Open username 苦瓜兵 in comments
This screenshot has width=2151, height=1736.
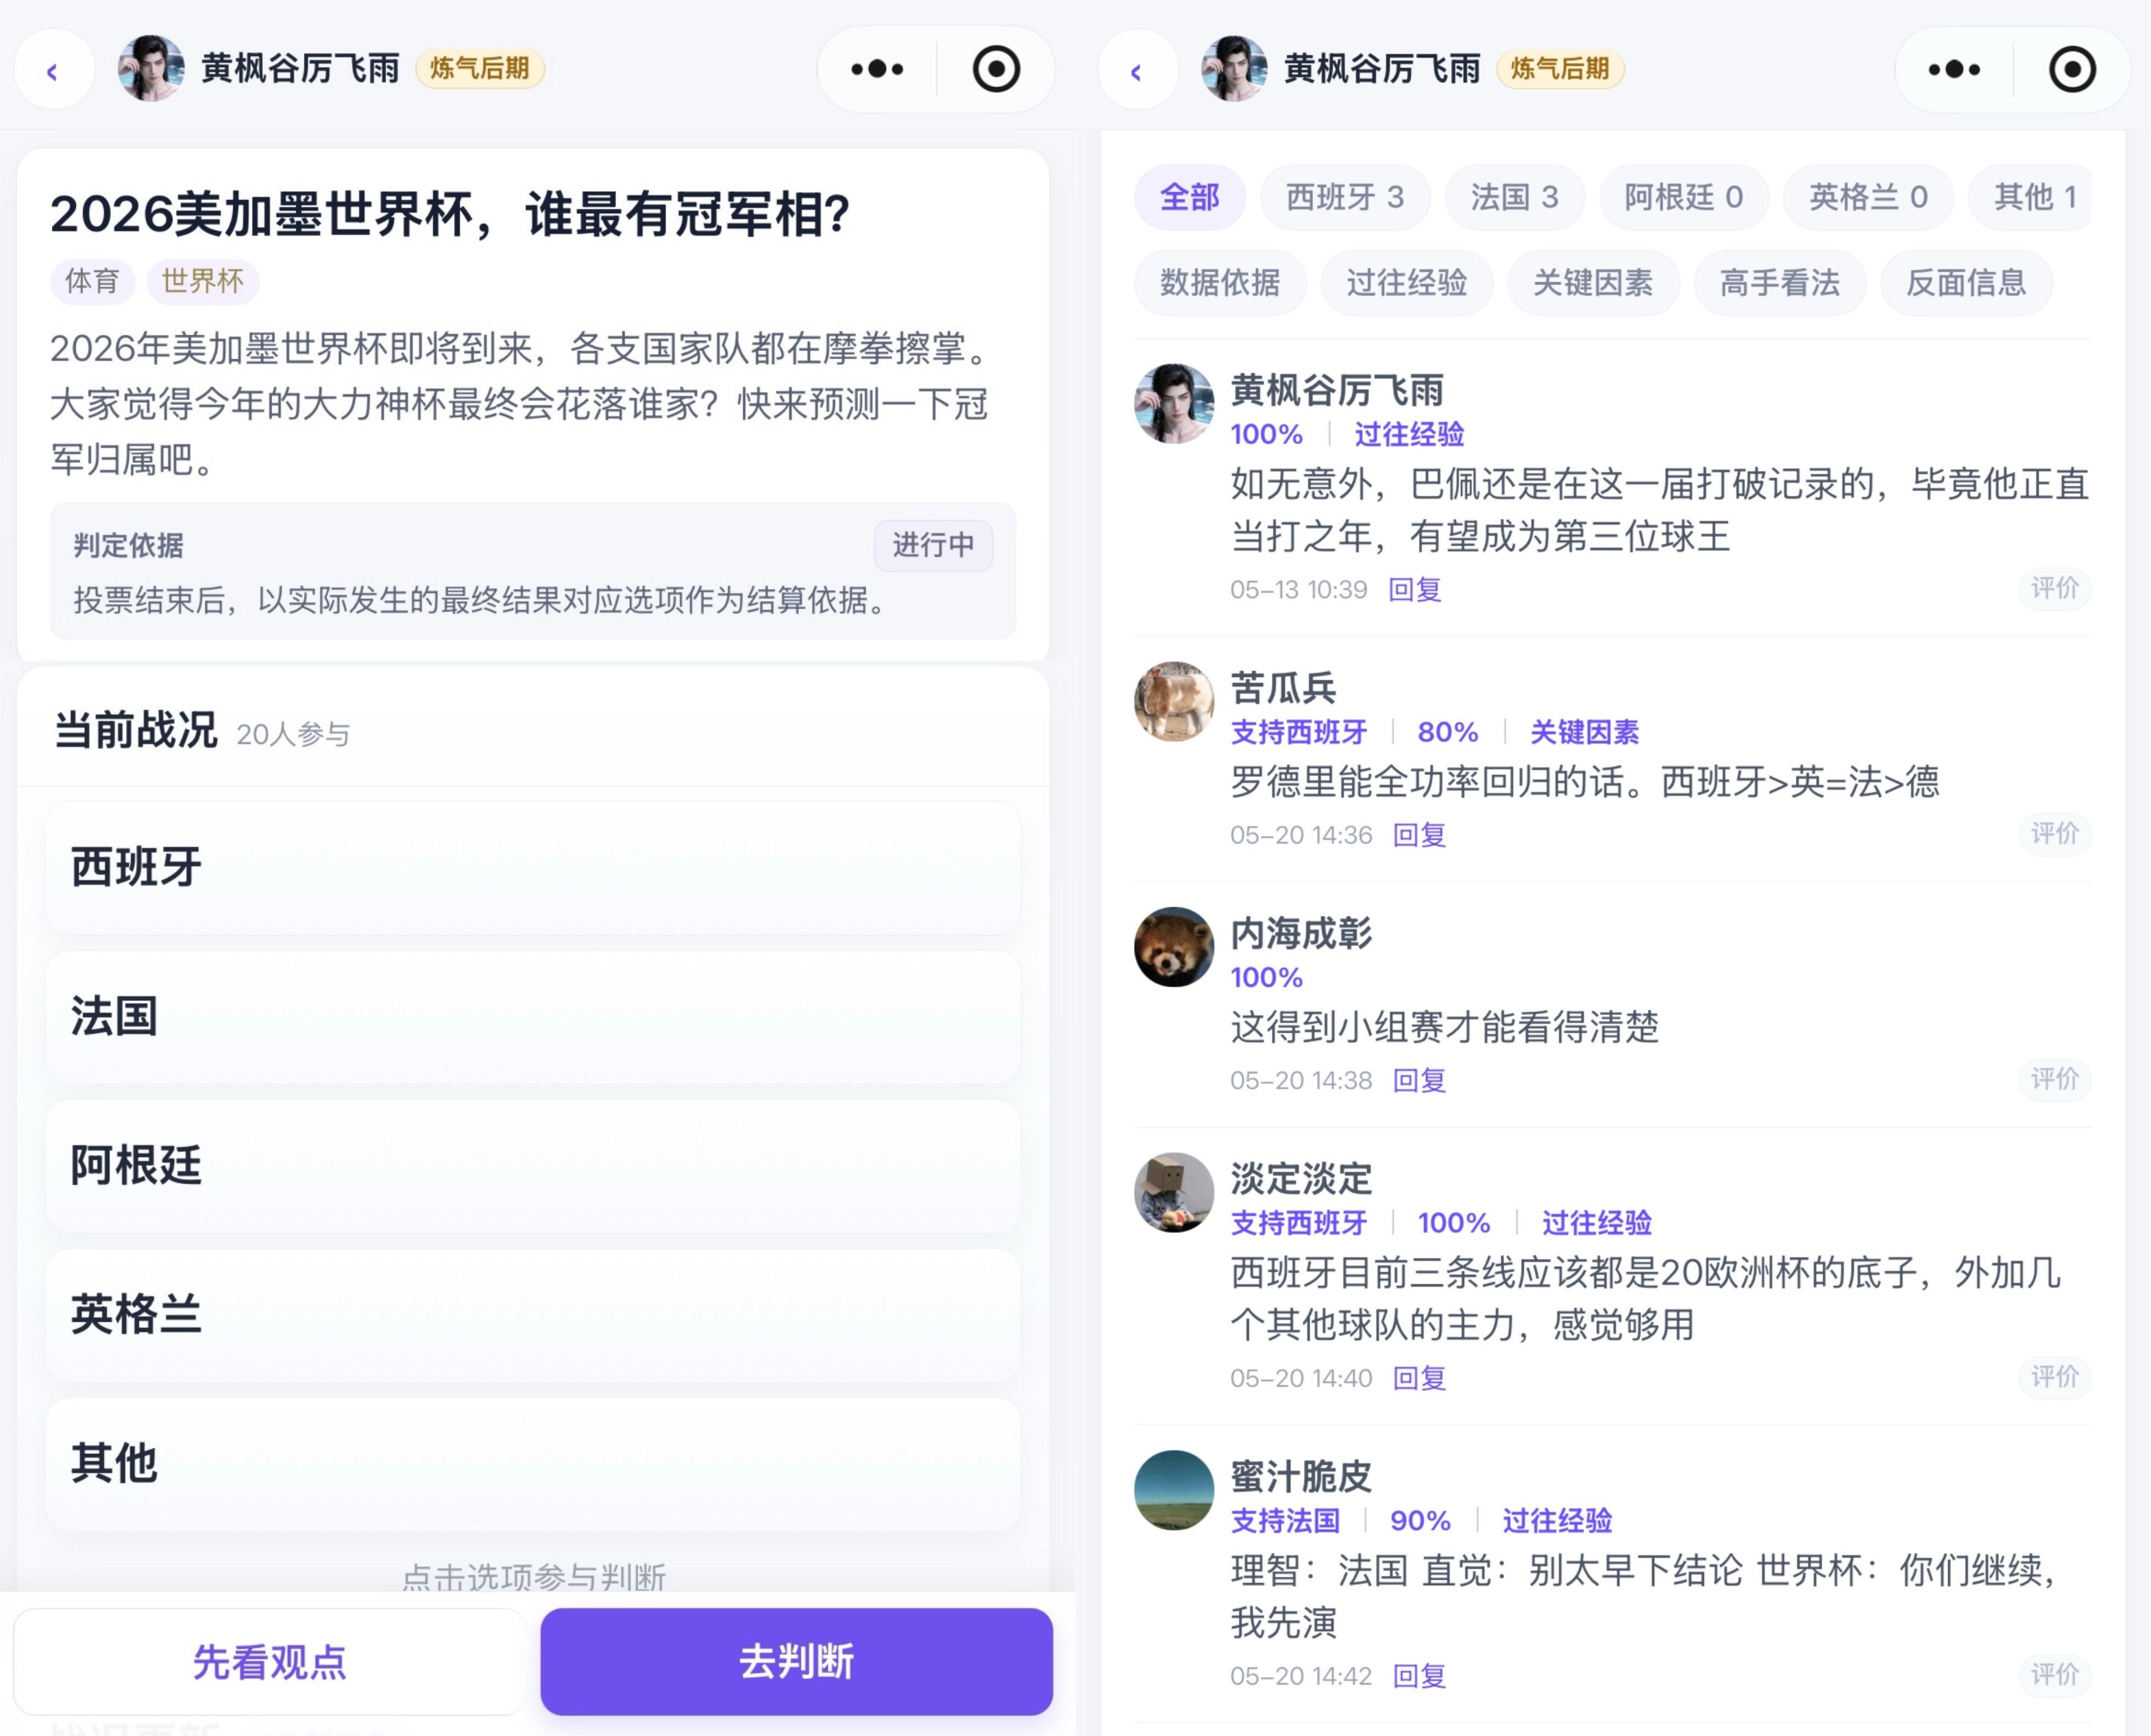click(1283, 688)
